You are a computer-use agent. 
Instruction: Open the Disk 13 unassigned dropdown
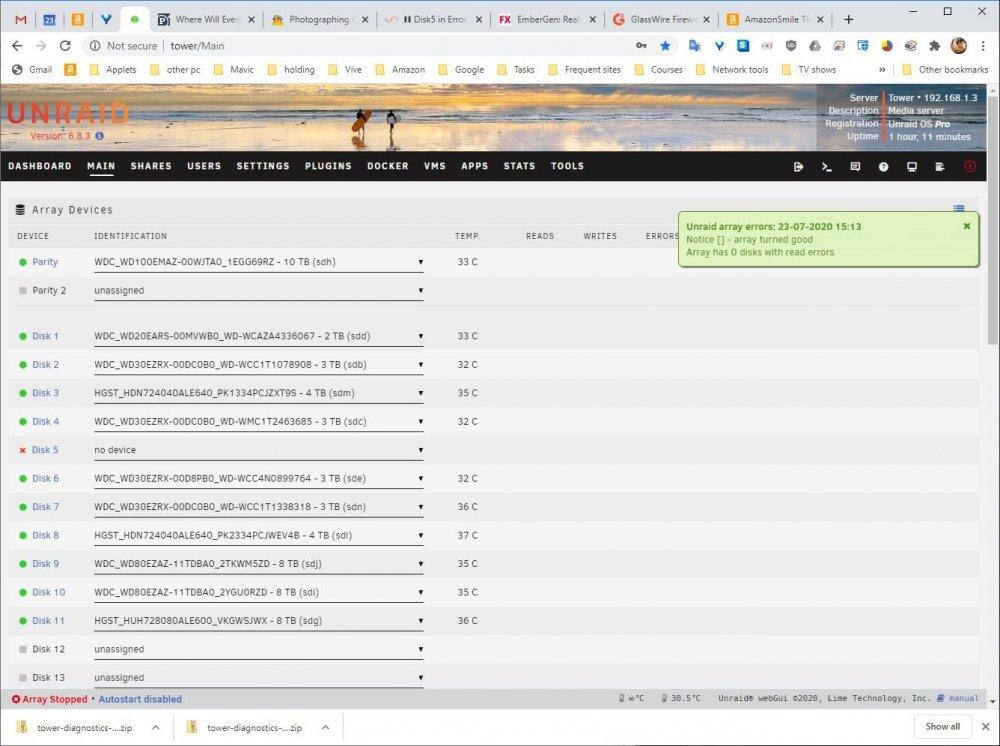[258, 678]
